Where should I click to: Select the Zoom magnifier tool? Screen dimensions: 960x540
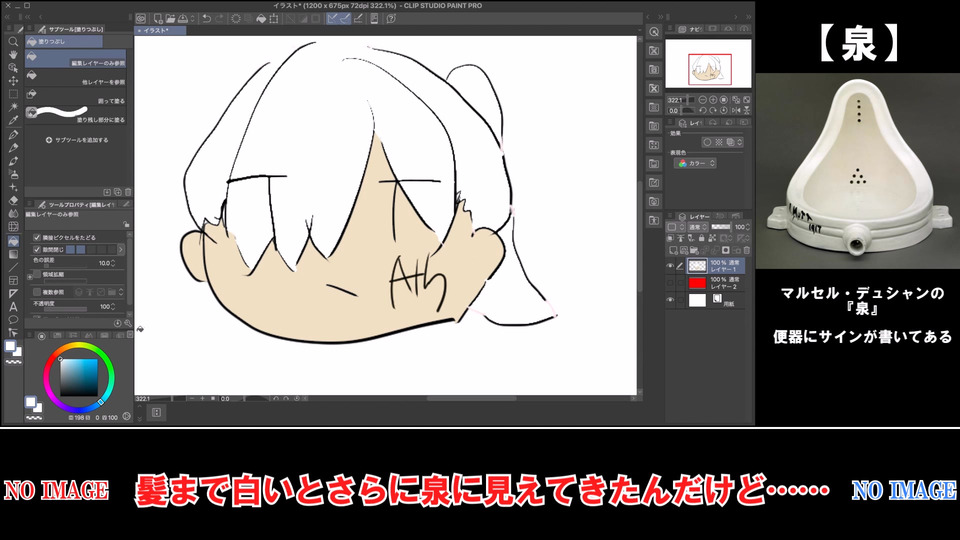(x=13, y=42)
